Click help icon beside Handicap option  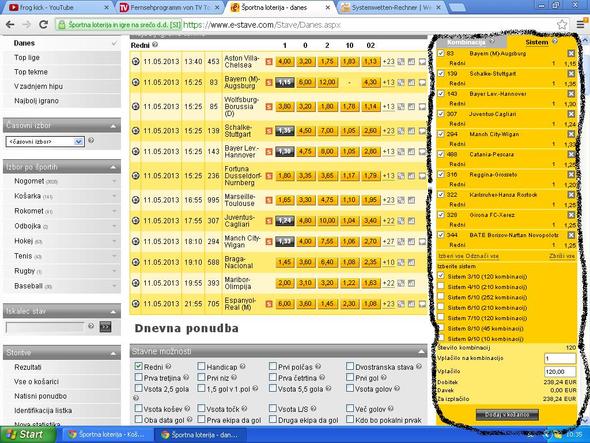click(x=243, y=366)
